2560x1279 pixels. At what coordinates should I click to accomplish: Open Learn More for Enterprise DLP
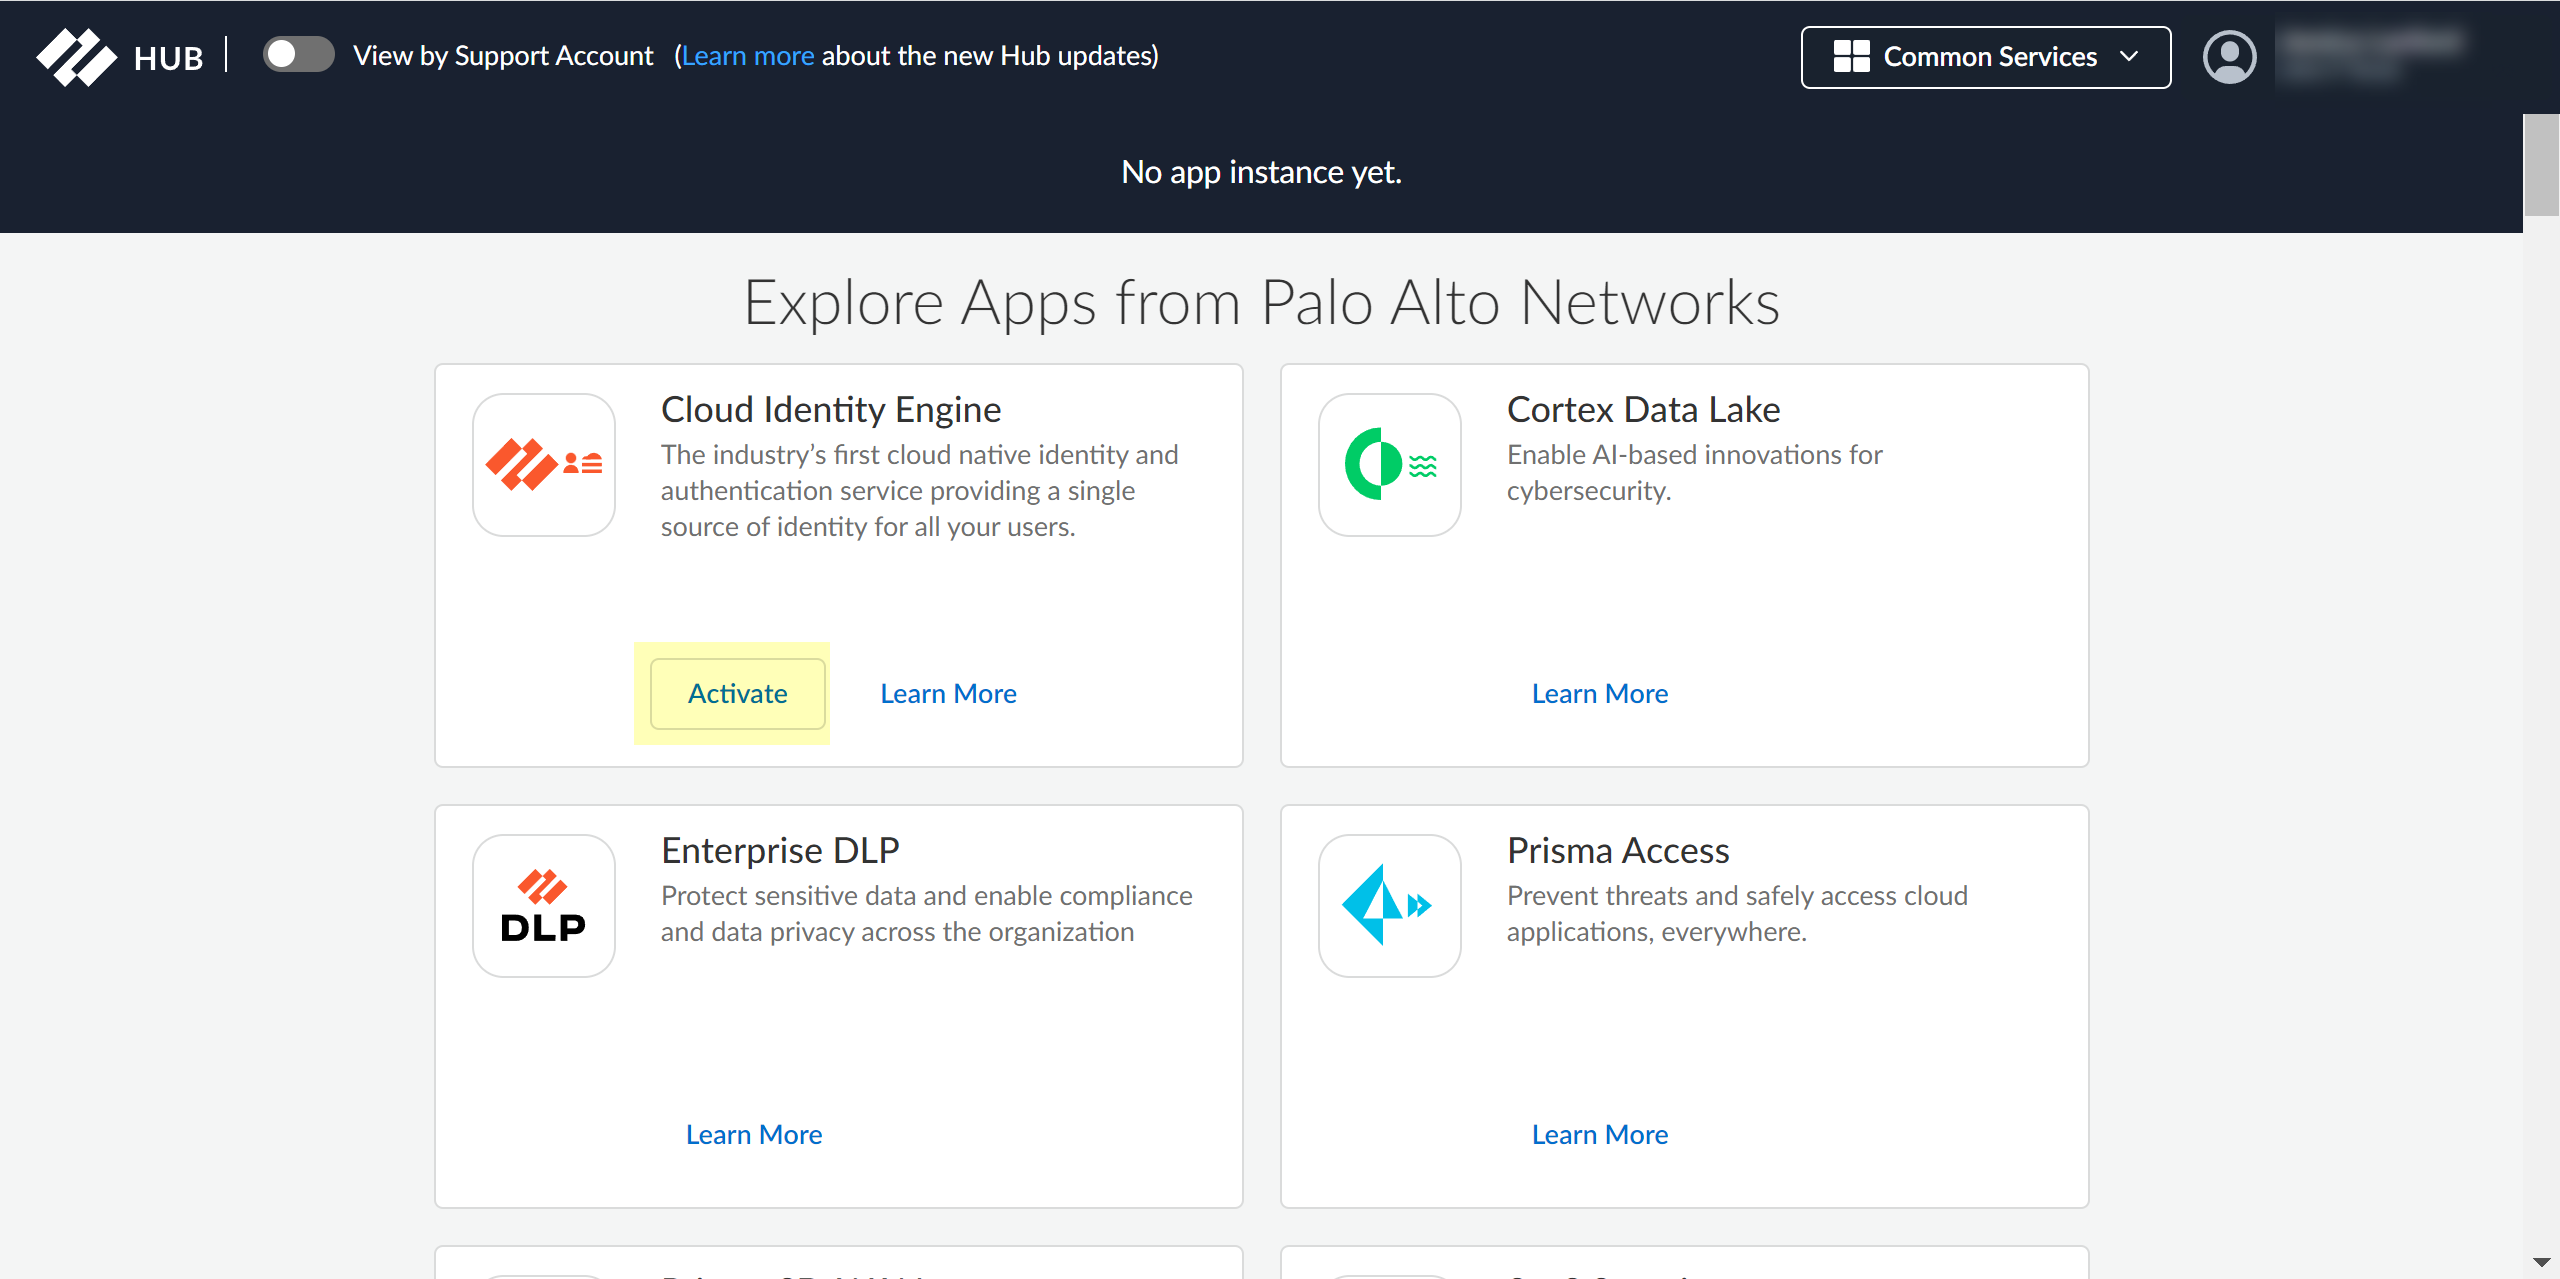[x=753, y=1133]
